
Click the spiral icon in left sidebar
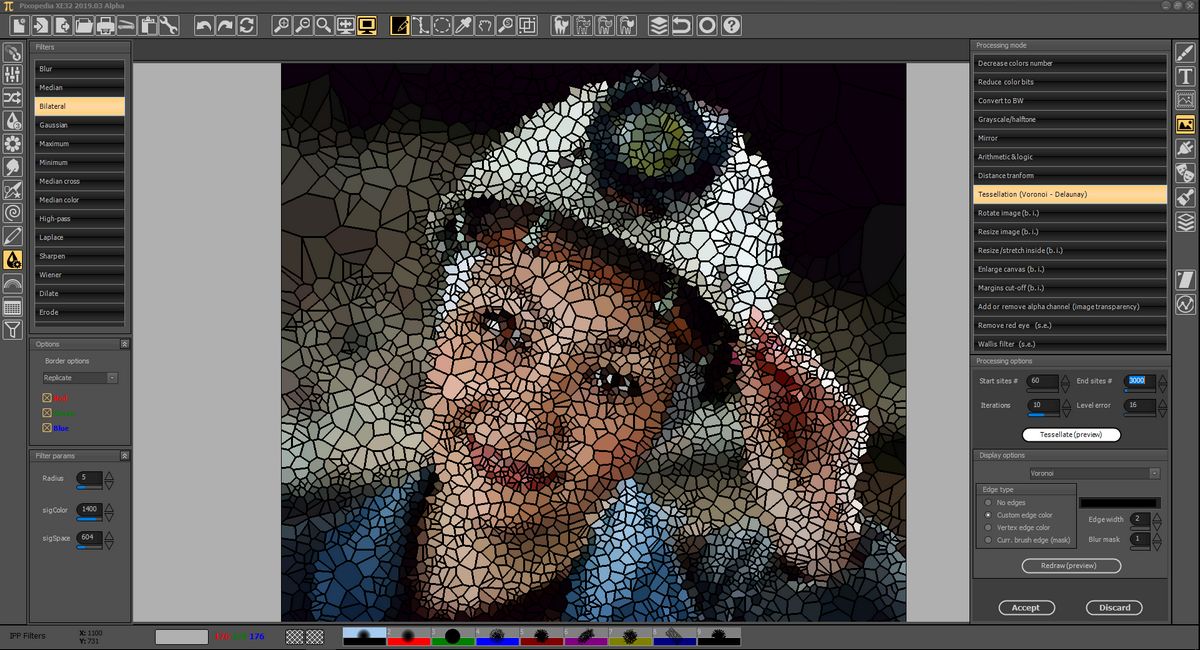[13, 213]
